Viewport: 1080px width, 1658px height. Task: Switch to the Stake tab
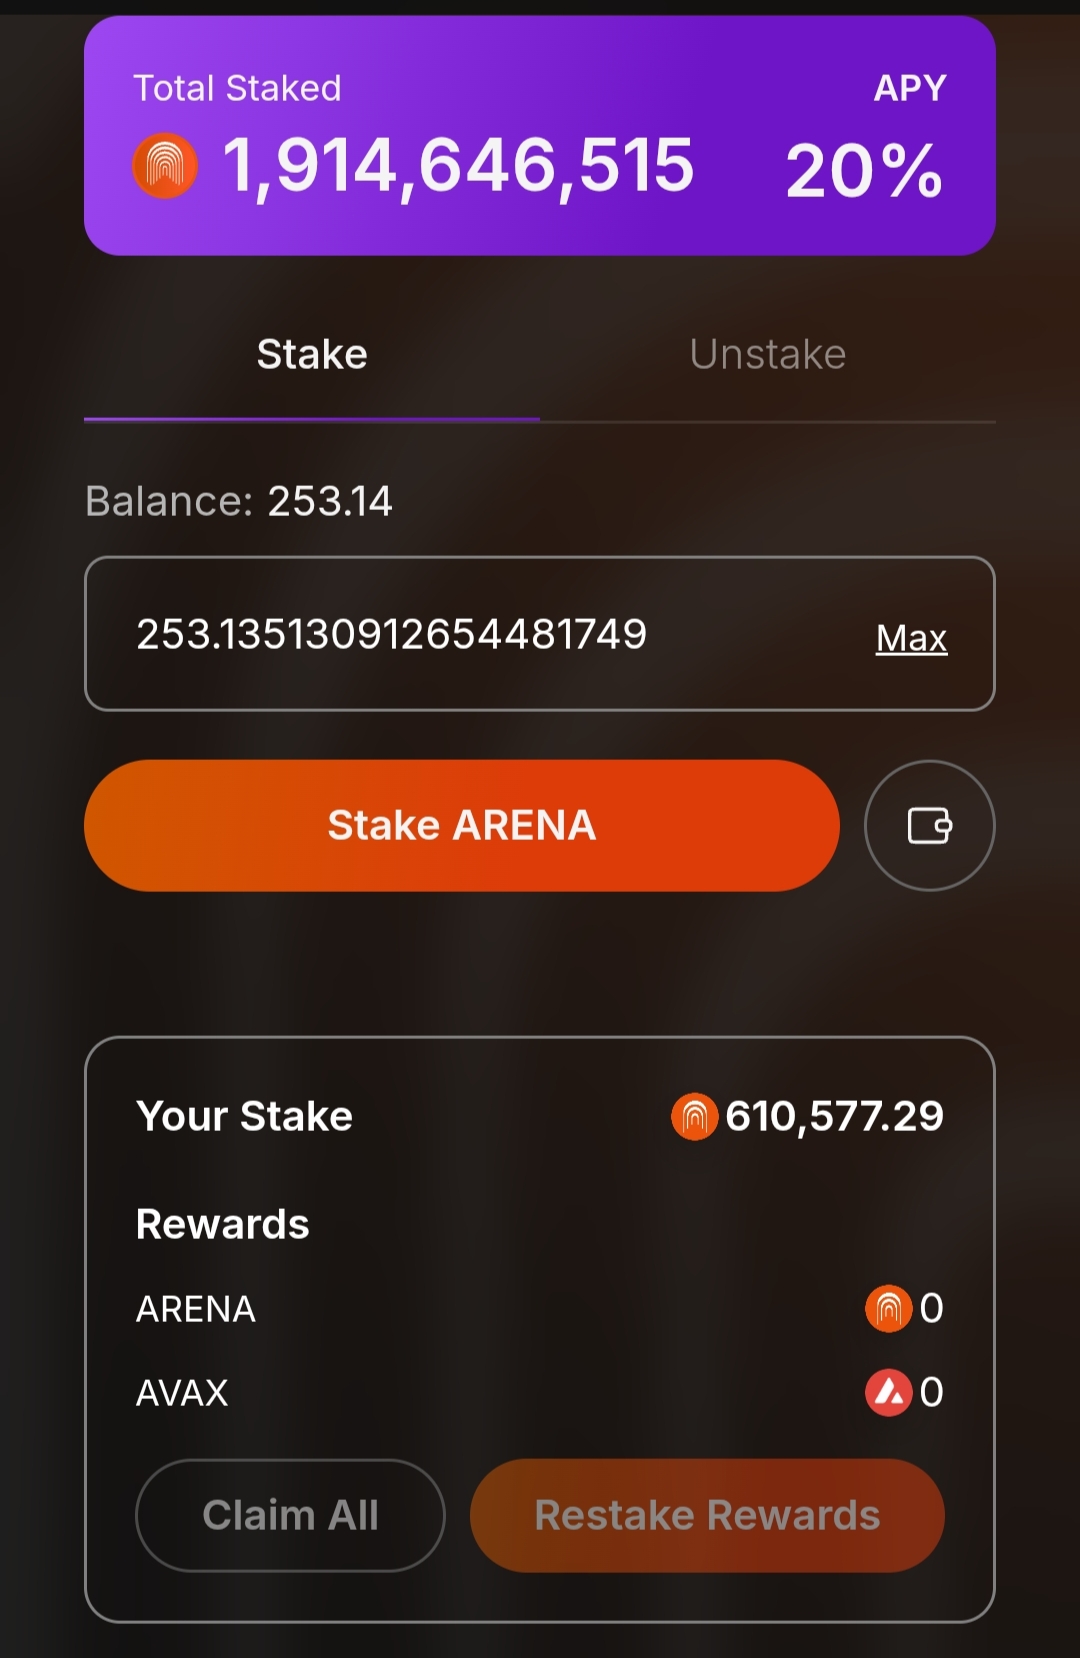pyautogui.click(x=312, y=355)
